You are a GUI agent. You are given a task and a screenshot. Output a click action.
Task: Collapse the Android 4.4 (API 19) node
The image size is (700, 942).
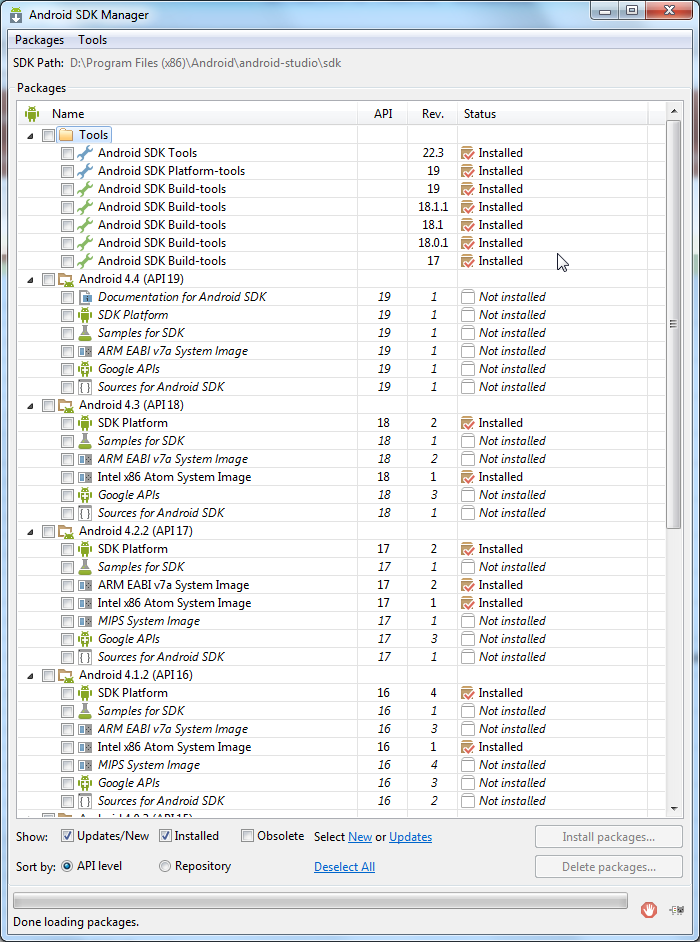coord(30,280)
